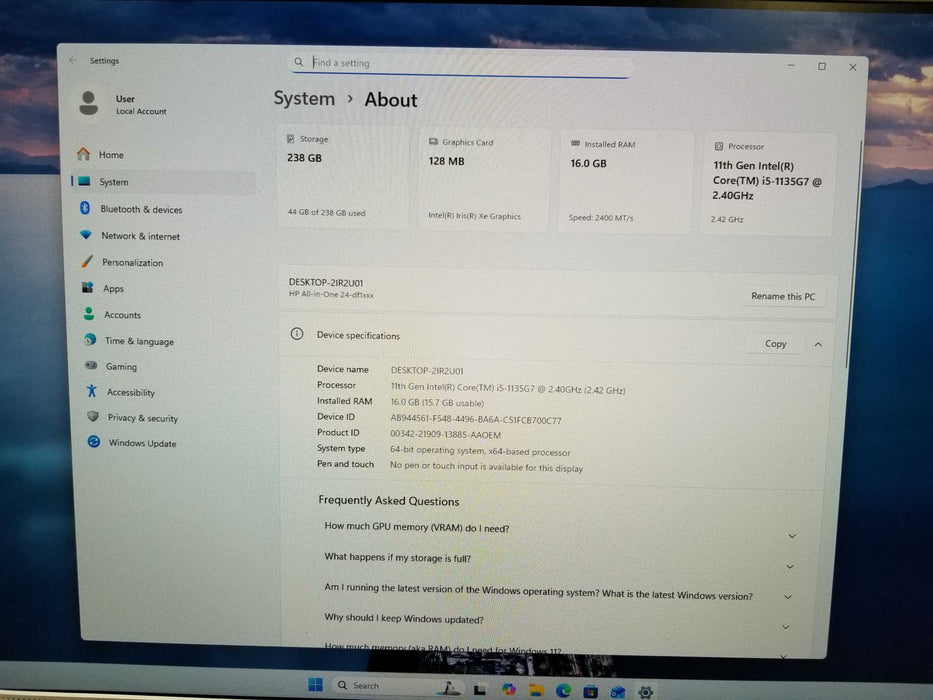This screenshot has width=933, height=700.
Task: Open the Processor info card
Action: pyautogui.click(x=768, y=184)
